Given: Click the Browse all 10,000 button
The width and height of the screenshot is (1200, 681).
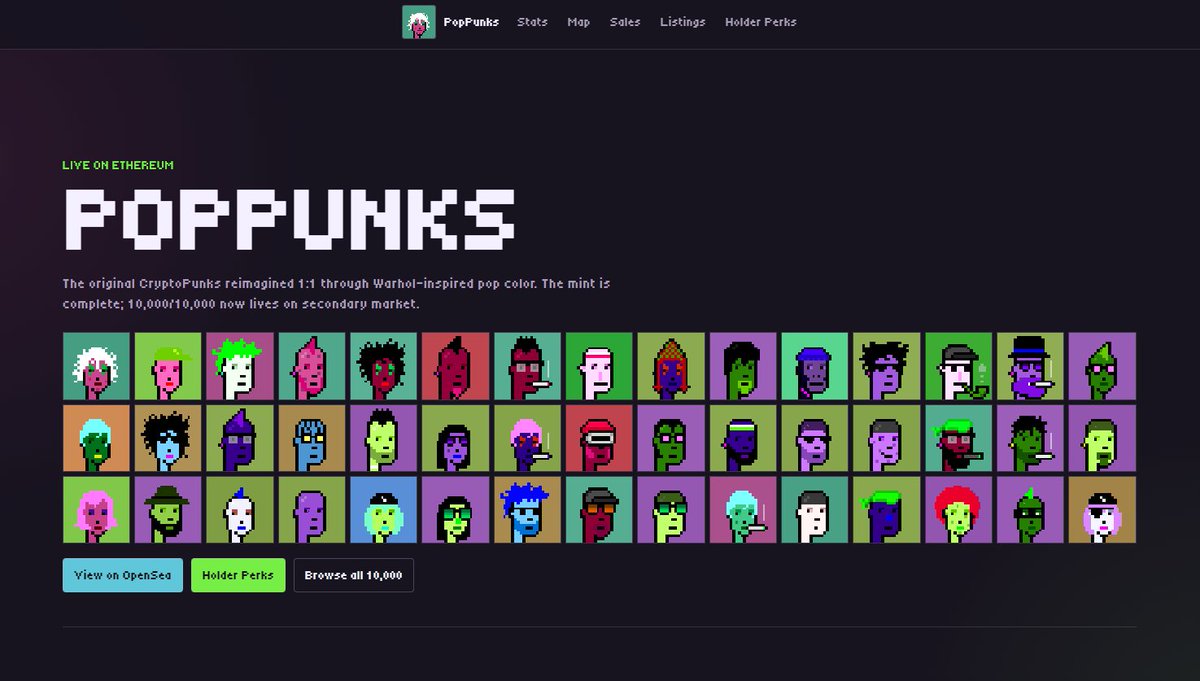Looking at the screenshot, I should 353,575.
